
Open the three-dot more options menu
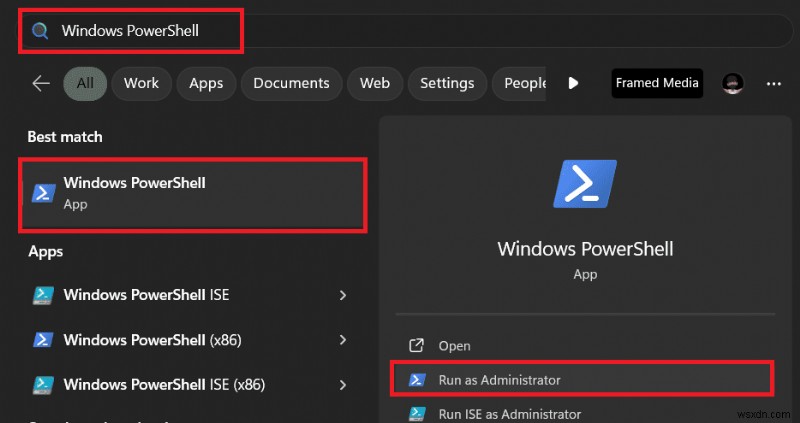(x=774, y=84)
